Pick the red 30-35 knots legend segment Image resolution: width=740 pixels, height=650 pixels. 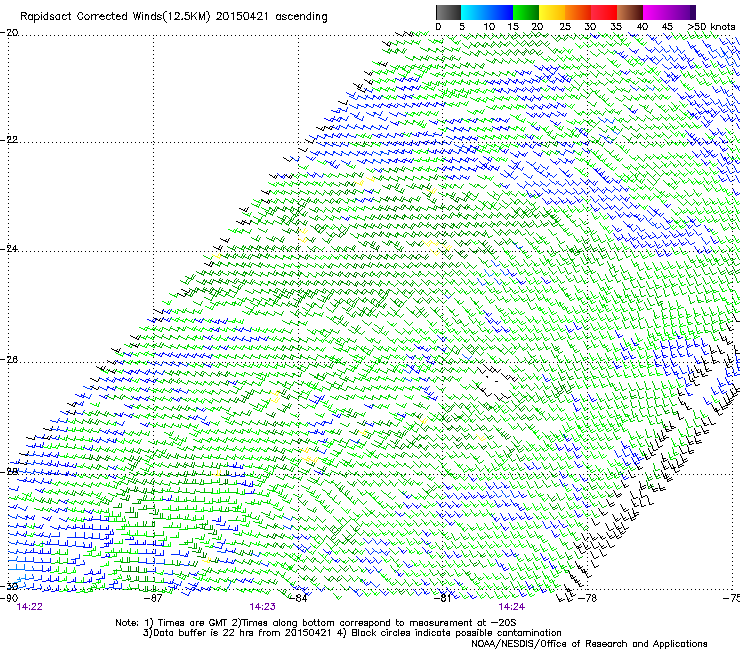[x=604, y=12]
